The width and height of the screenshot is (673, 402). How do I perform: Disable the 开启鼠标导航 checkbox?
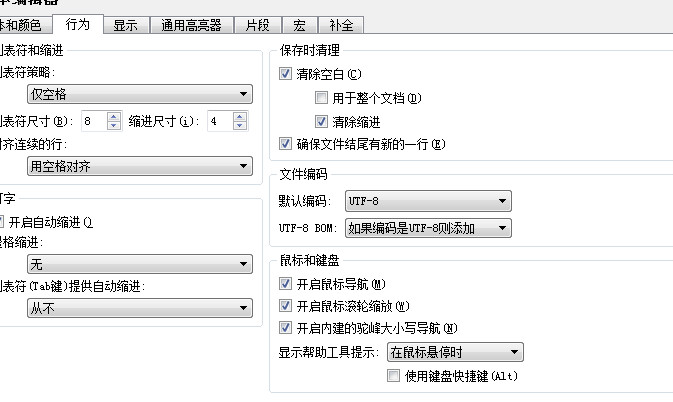(x=288, y=284)
